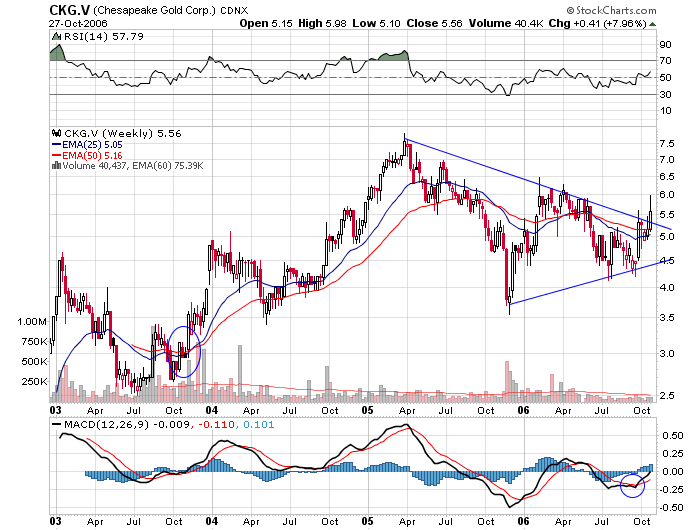Click the red -0.110 MACD signal value
700x530 pixels.
(216, 424)
